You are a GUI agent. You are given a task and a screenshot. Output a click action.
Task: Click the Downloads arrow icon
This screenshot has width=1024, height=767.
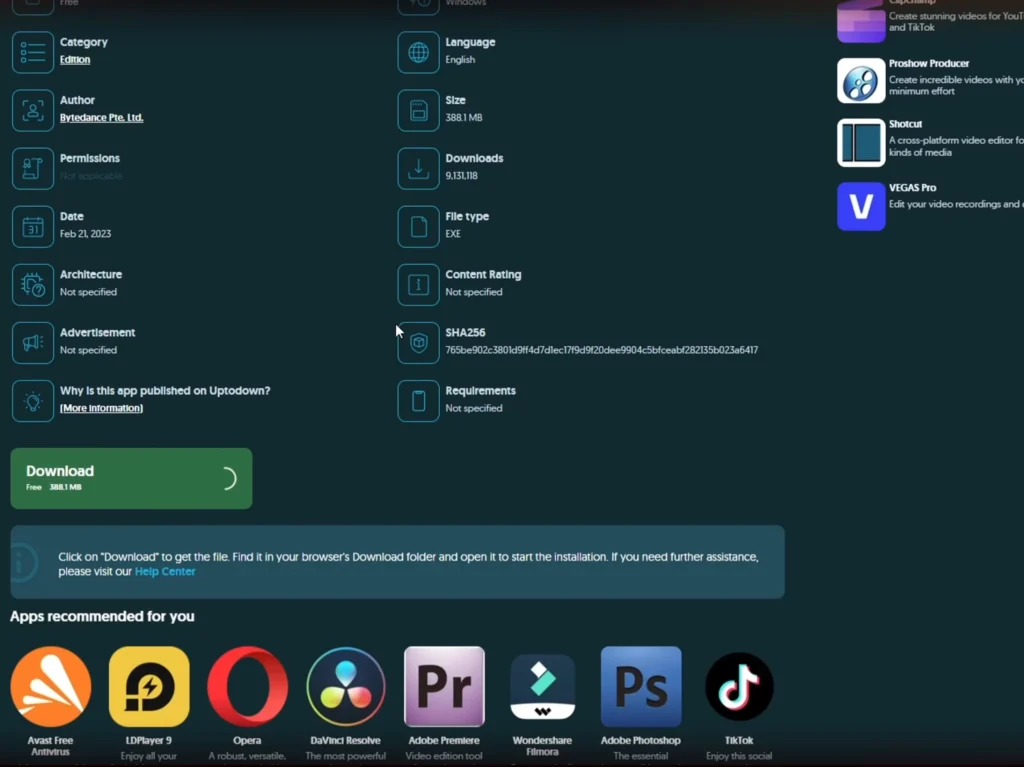(x=419, y=169)
